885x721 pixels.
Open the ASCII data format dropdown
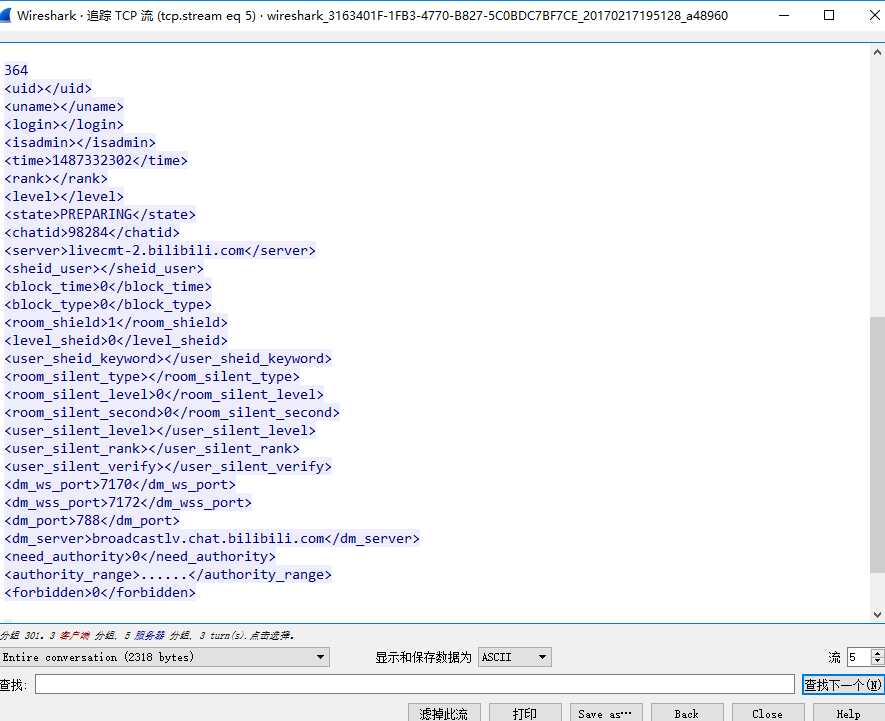(x=514, y=657)
